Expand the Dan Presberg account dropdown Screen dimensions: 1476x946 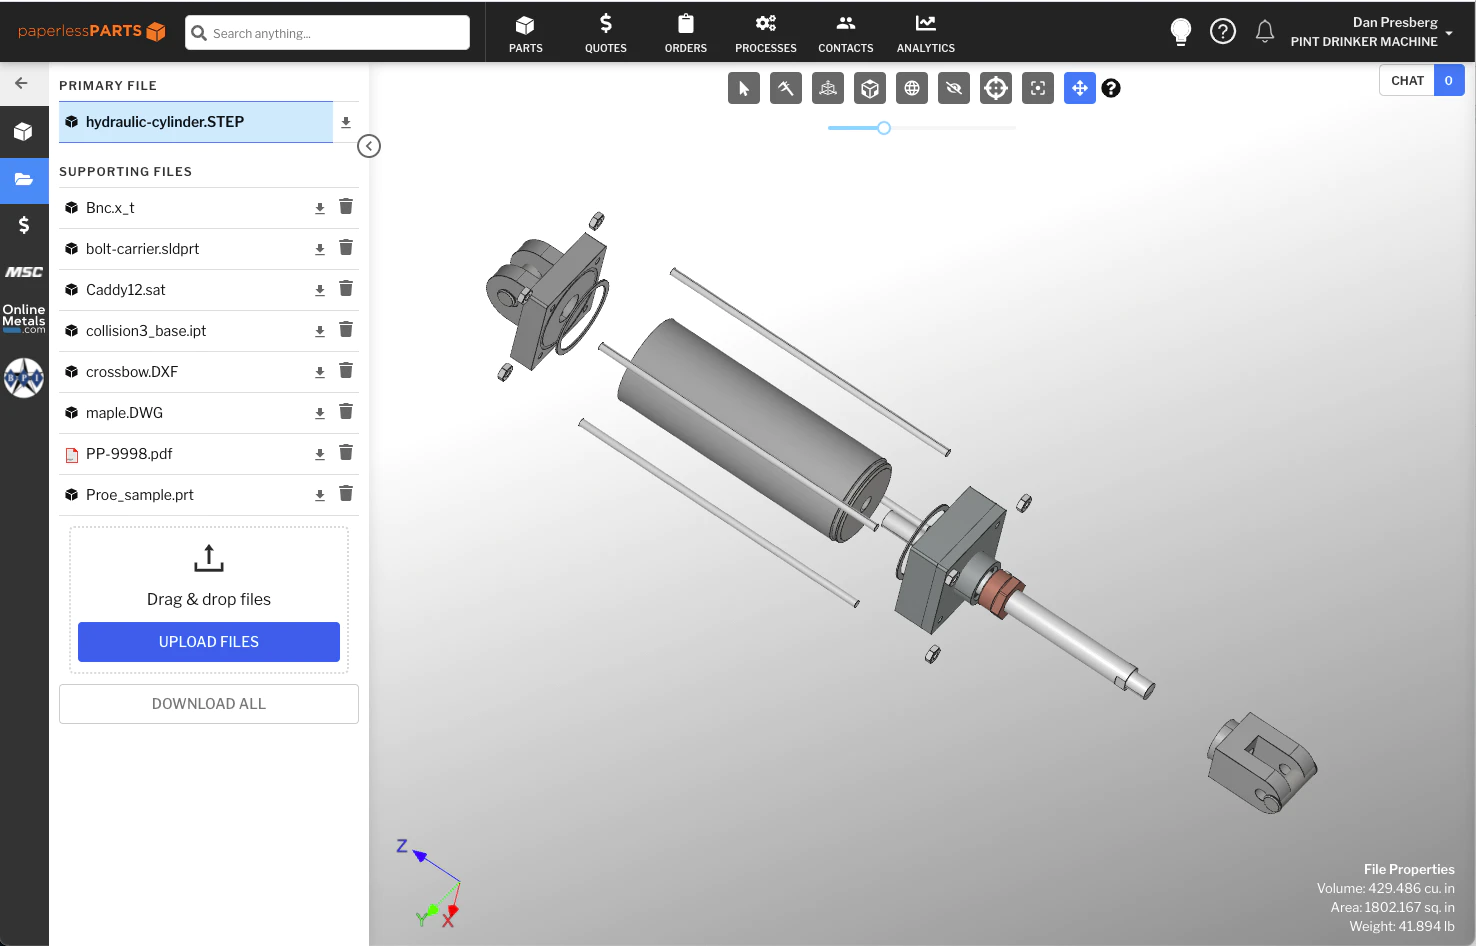(1372, 32)
